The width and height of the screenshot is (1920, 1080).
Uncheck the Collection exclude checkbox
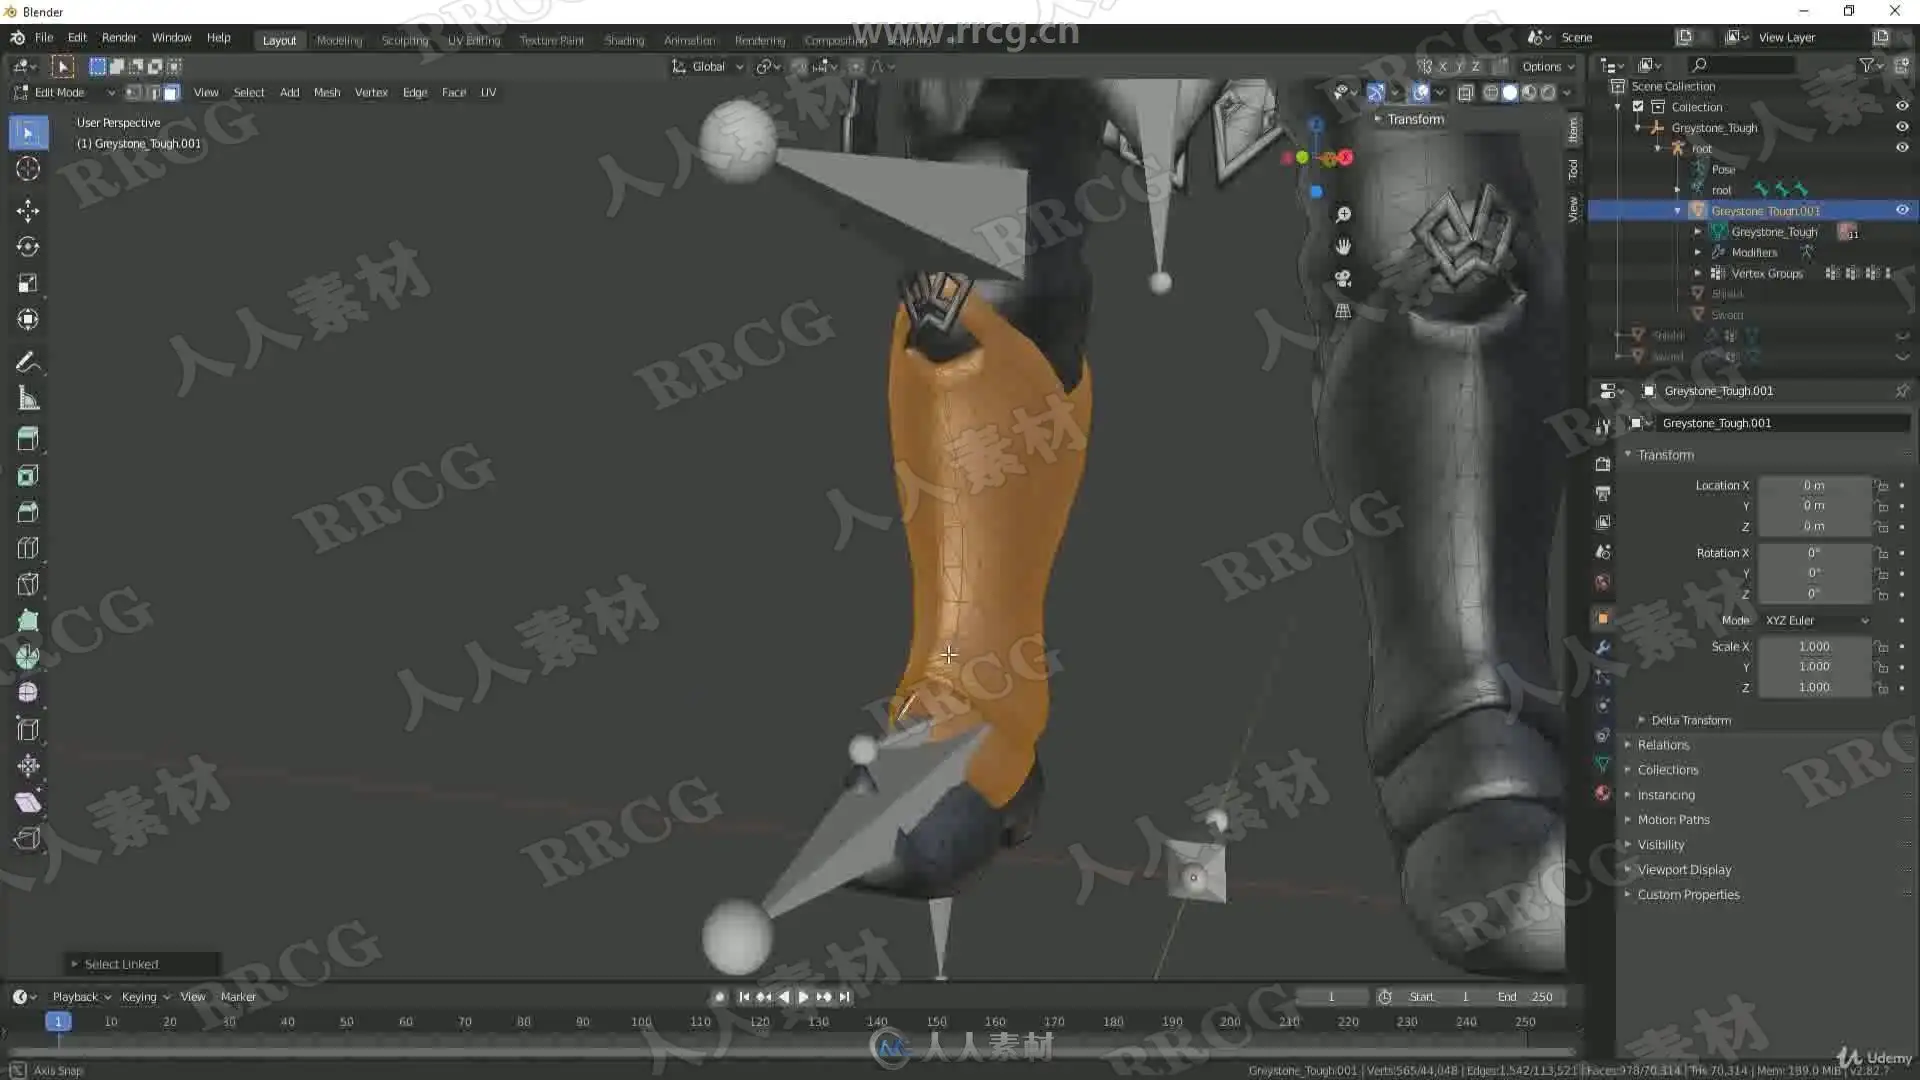1638,107
